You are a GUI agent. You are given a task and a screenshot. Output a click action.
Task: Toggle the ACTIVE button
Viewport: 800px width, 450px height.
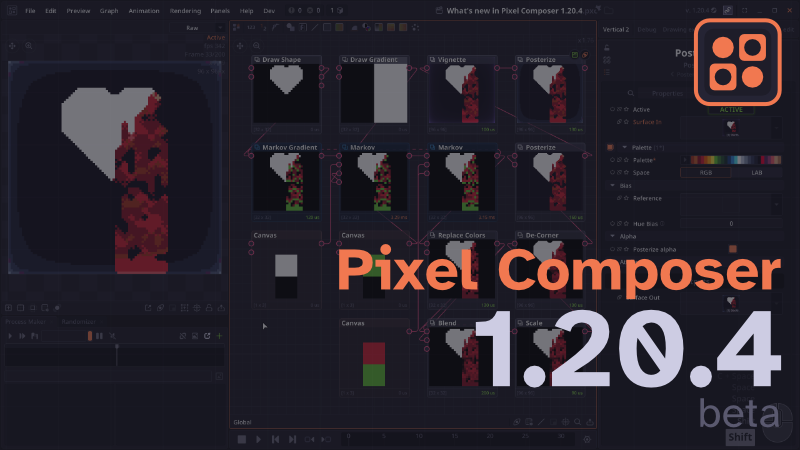coord(731,110)
